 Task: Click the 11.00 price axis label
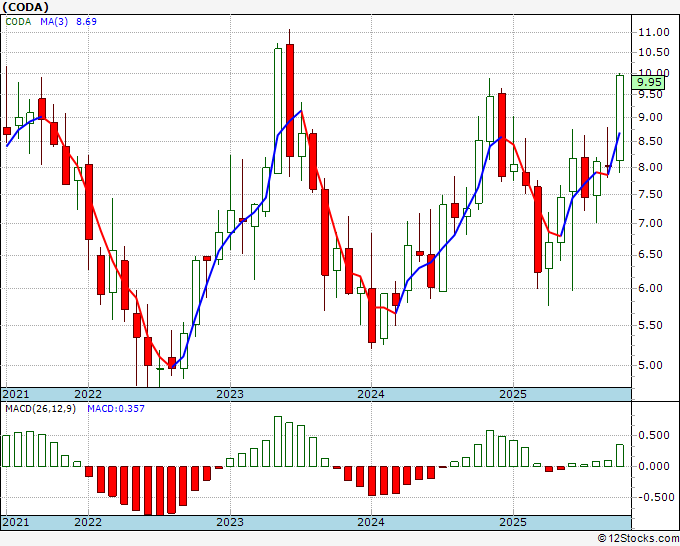click(x=654, y=32)
